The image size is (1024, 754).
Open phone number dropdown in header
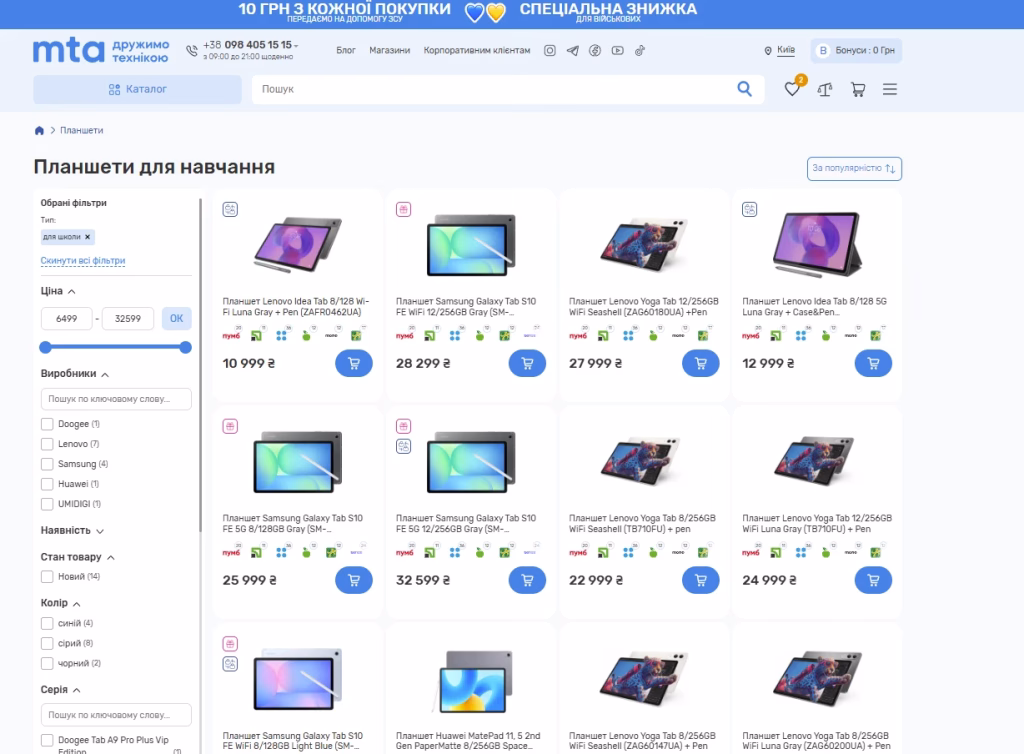[x=296, y=46]
